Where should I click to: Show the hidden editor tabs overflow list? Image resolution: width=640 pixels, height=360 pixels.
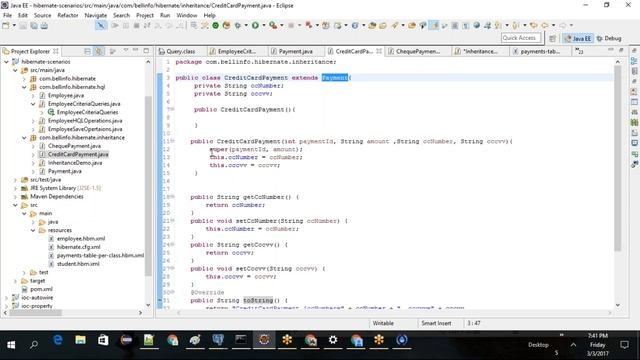(x=579, y=51)
